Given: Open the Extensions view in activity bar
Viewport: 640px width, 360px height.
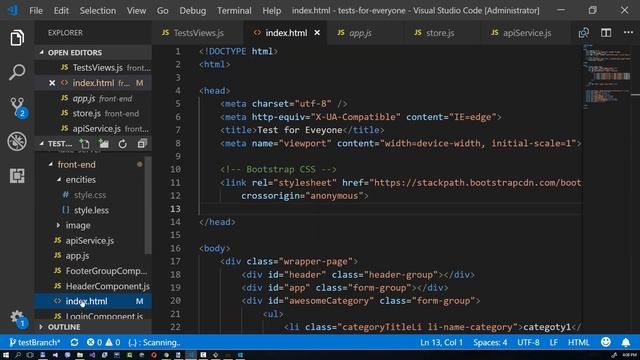Looking at the screenshot, I should point(17,176).
